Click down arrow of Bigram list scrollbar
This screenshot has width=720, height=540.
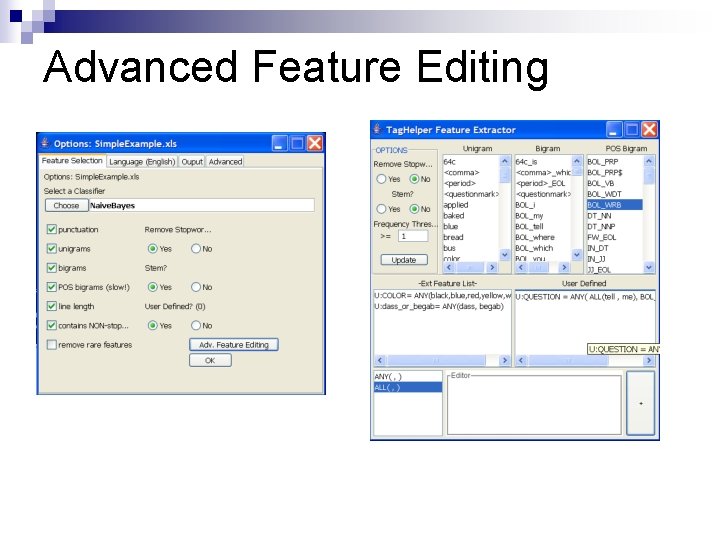(x=577, y=254)
